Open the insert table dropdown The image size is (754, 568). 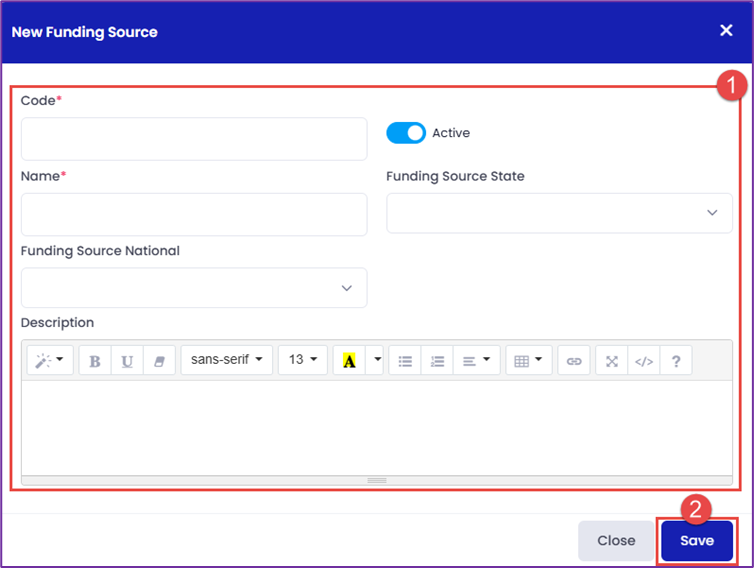click(x=528, y=360)
